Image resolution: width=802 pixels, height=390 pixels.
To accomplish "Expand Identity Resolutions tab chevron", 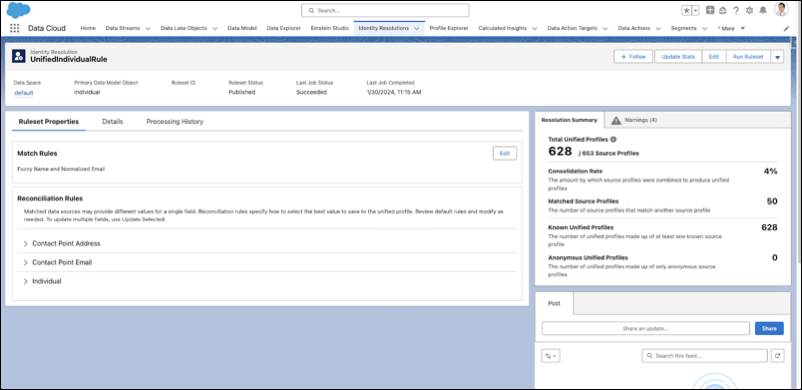I will pyautogui.click(x=417, y=29).
